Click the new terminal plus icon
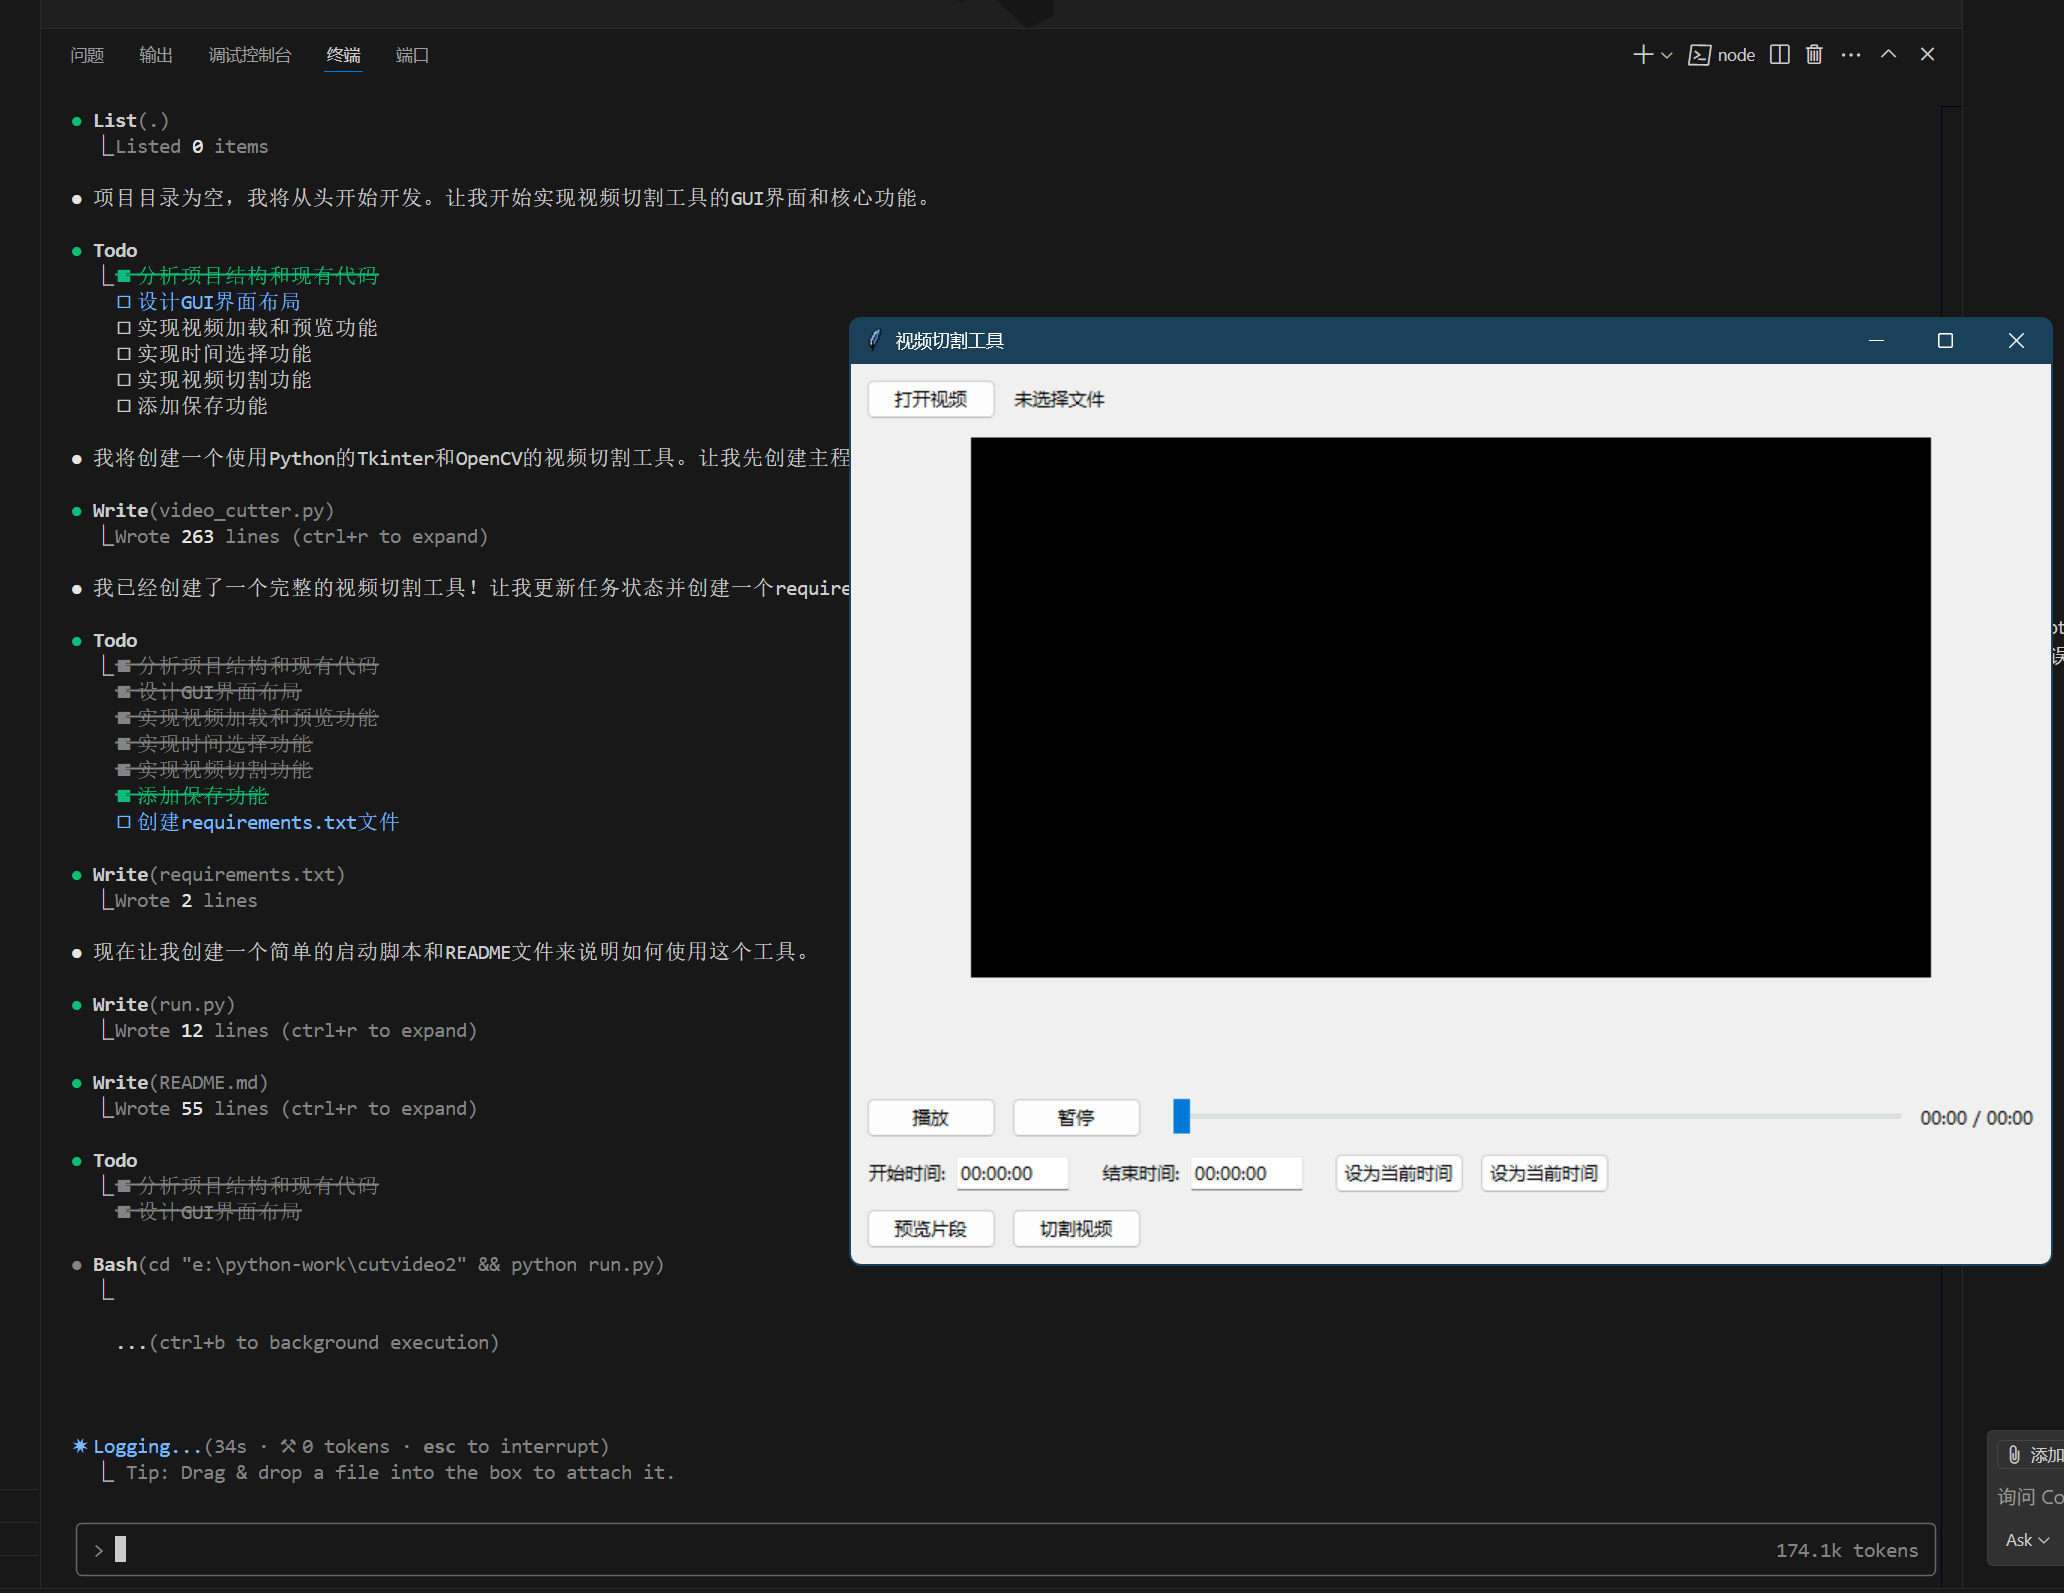The height and width of the screenshot is (1593, 2064). pyautogui.click(x=1642, y=55)
